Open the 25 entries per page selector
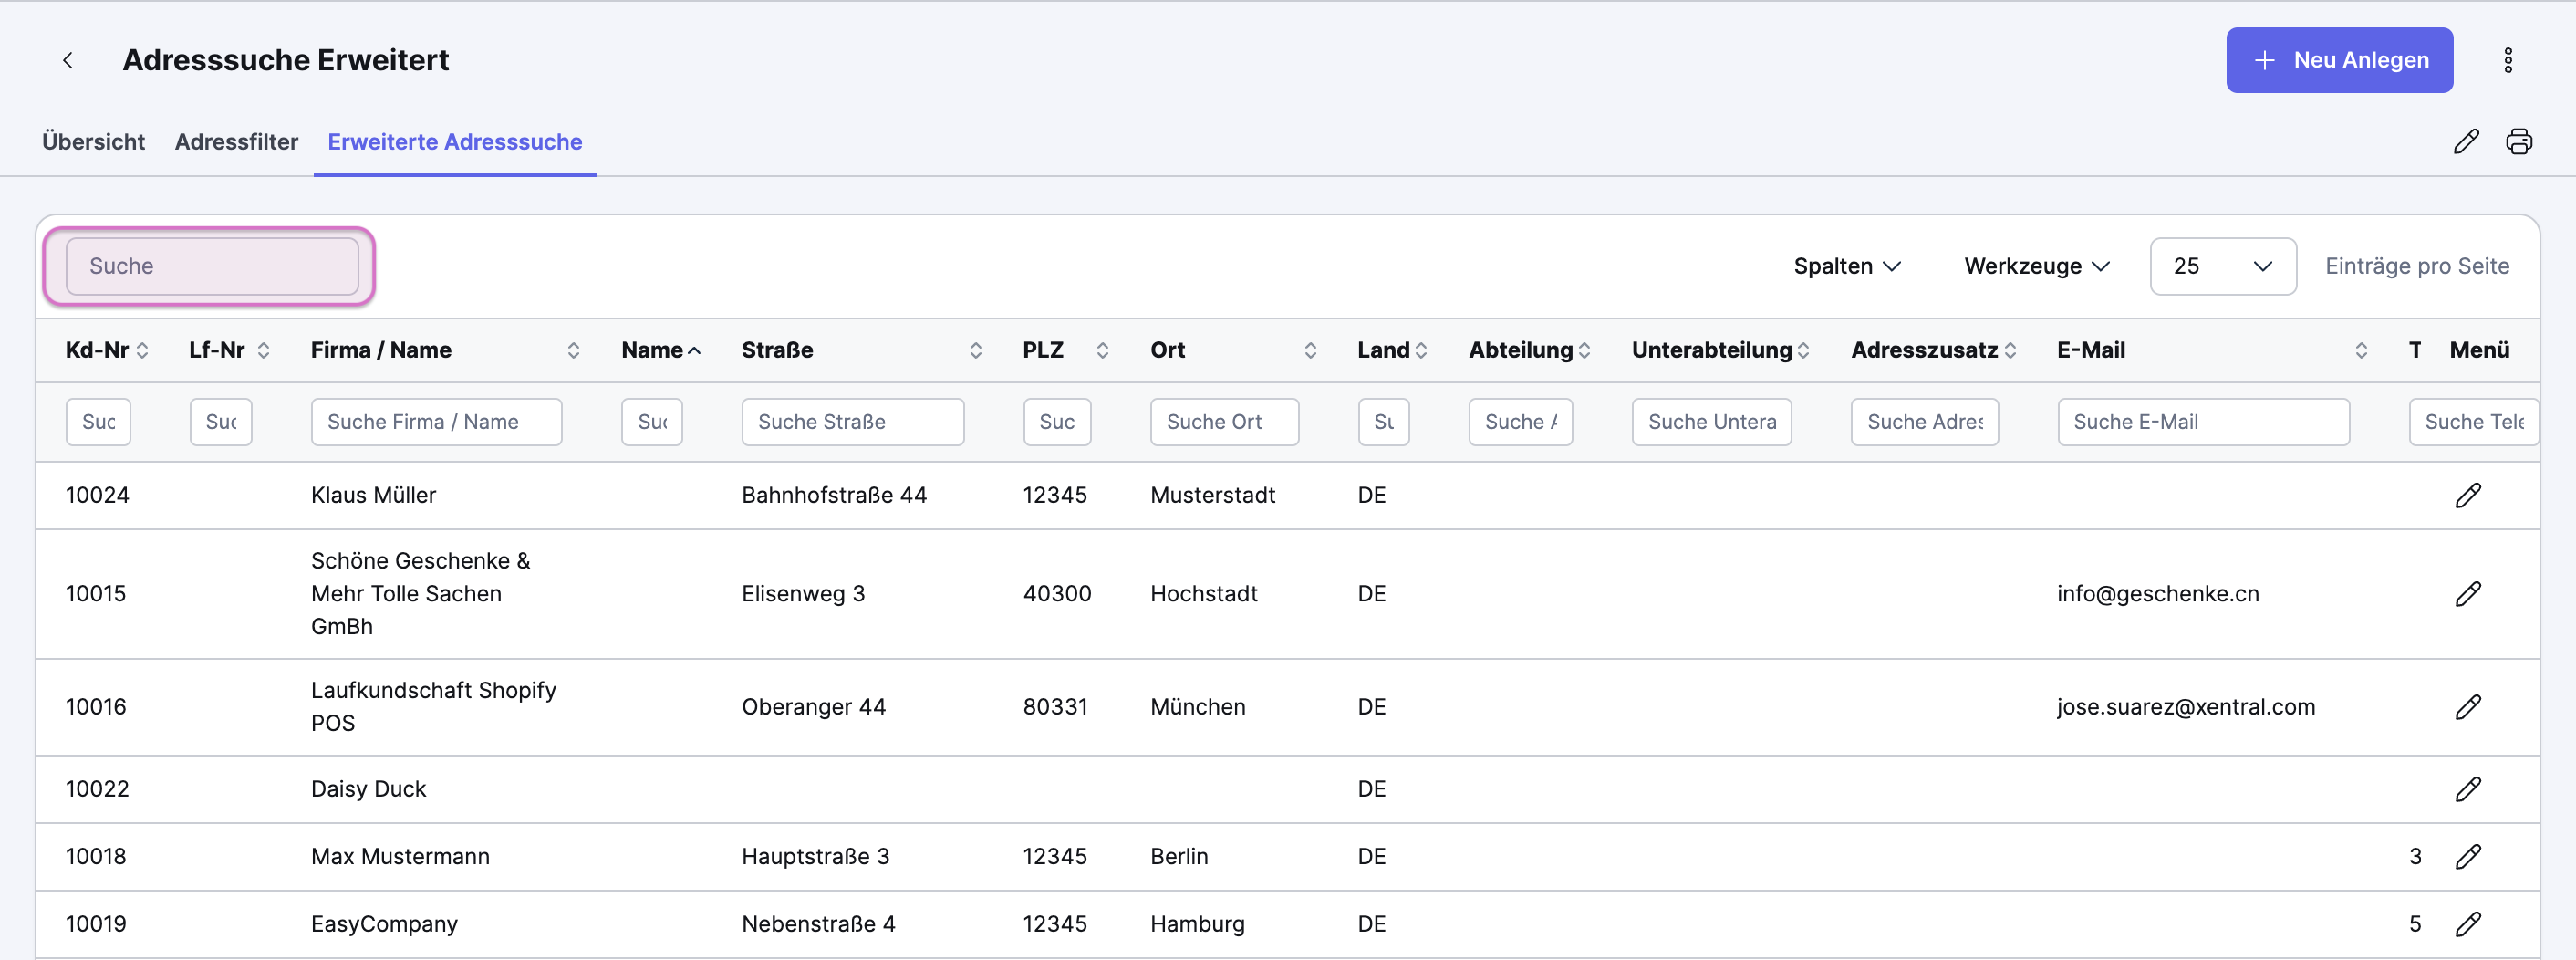 pyautogui.click(x=2222, y=266)
